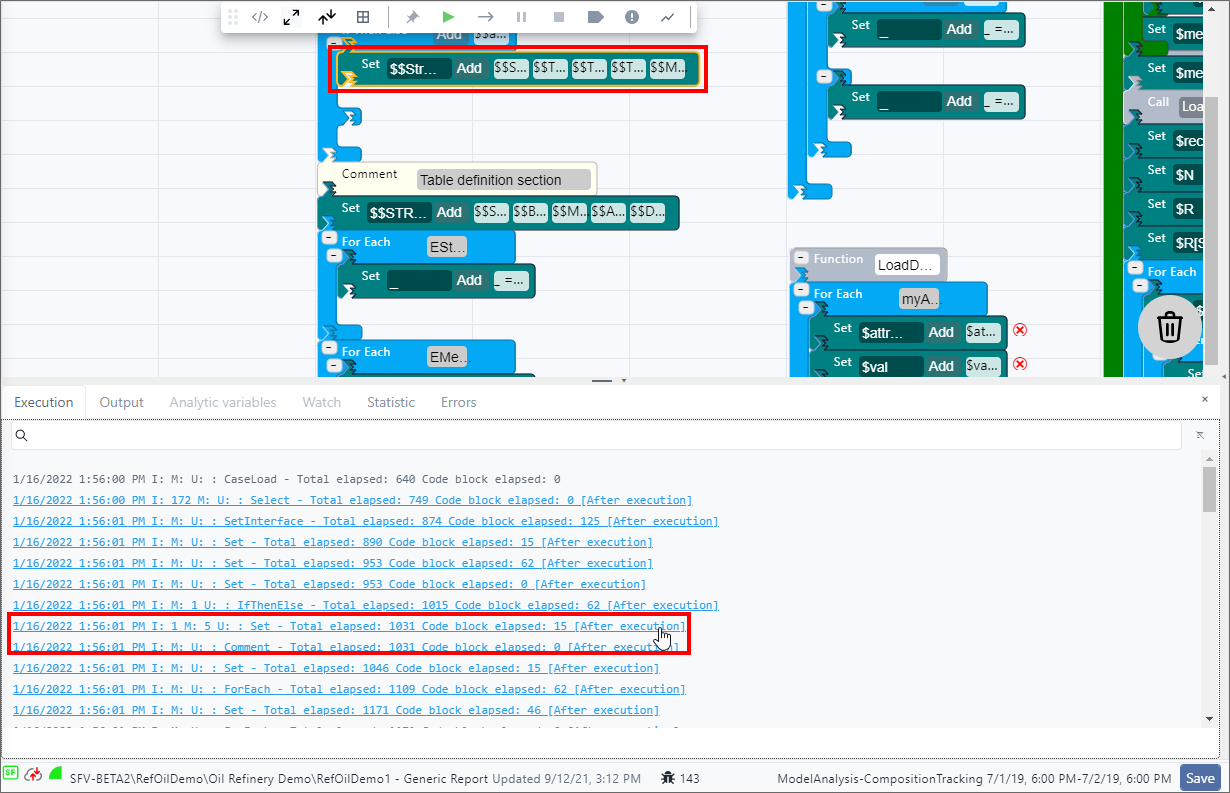
Task: Open the Statistic tab
Action: [x=390, y=402]
